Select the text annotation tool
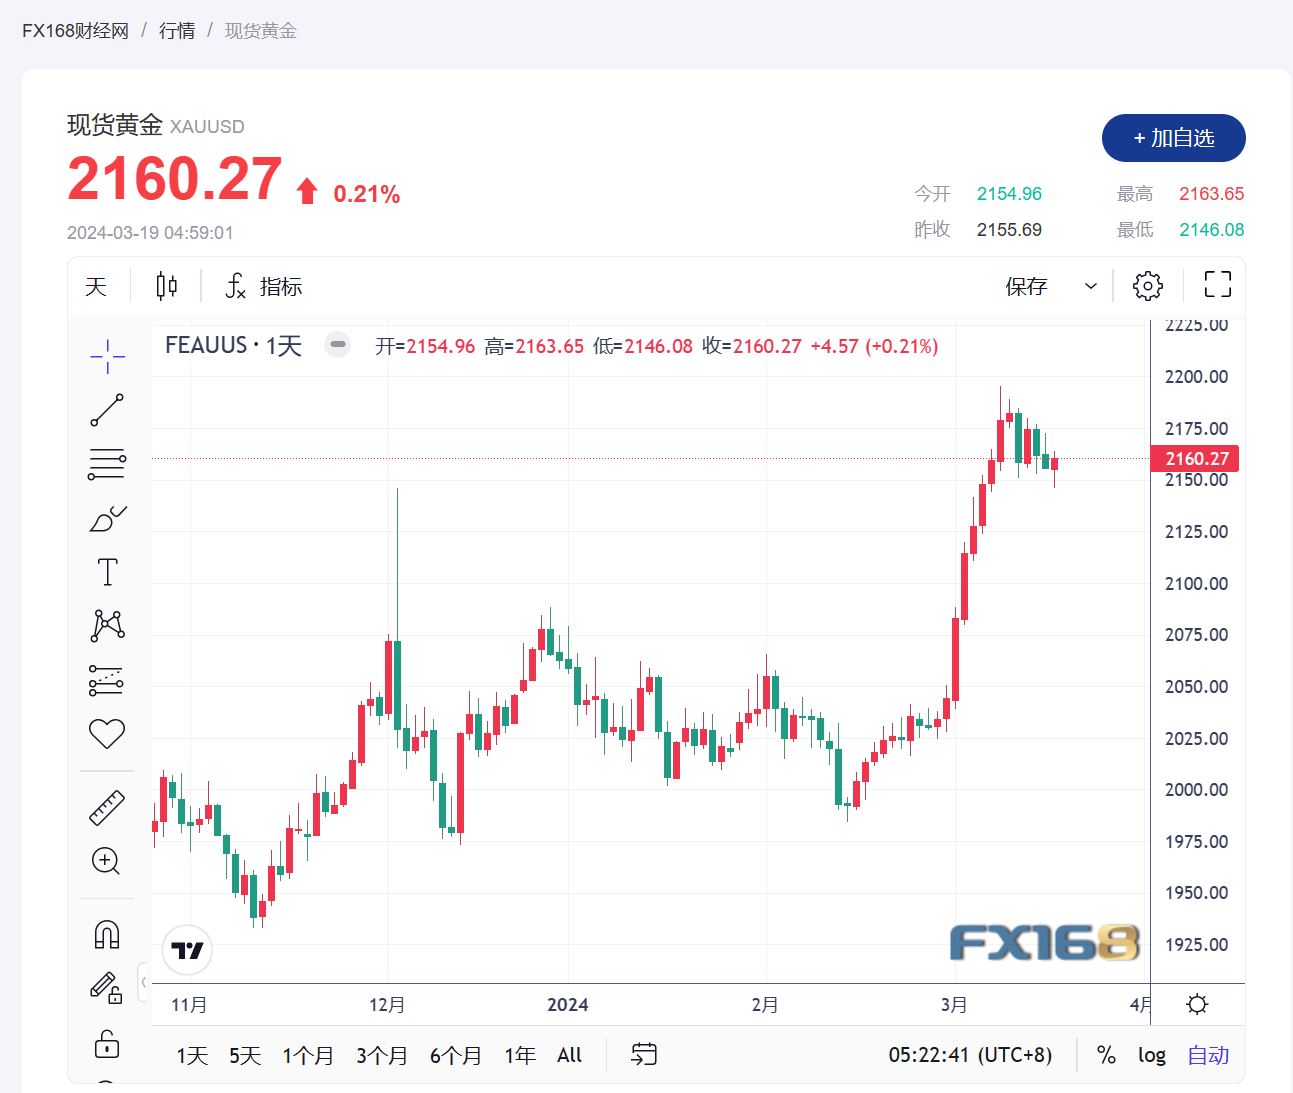Image resolution: width=1293 pixels, height=1093 pixels. 107,572
